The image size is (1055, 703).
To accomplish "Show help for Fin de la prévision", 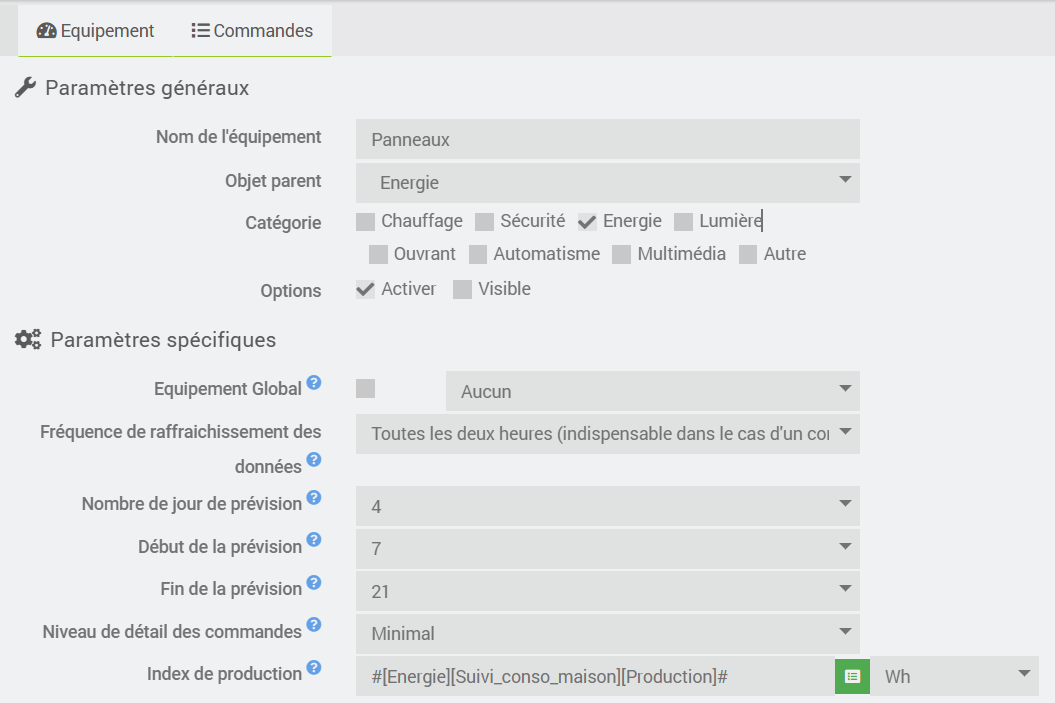I will coord(314,582).
